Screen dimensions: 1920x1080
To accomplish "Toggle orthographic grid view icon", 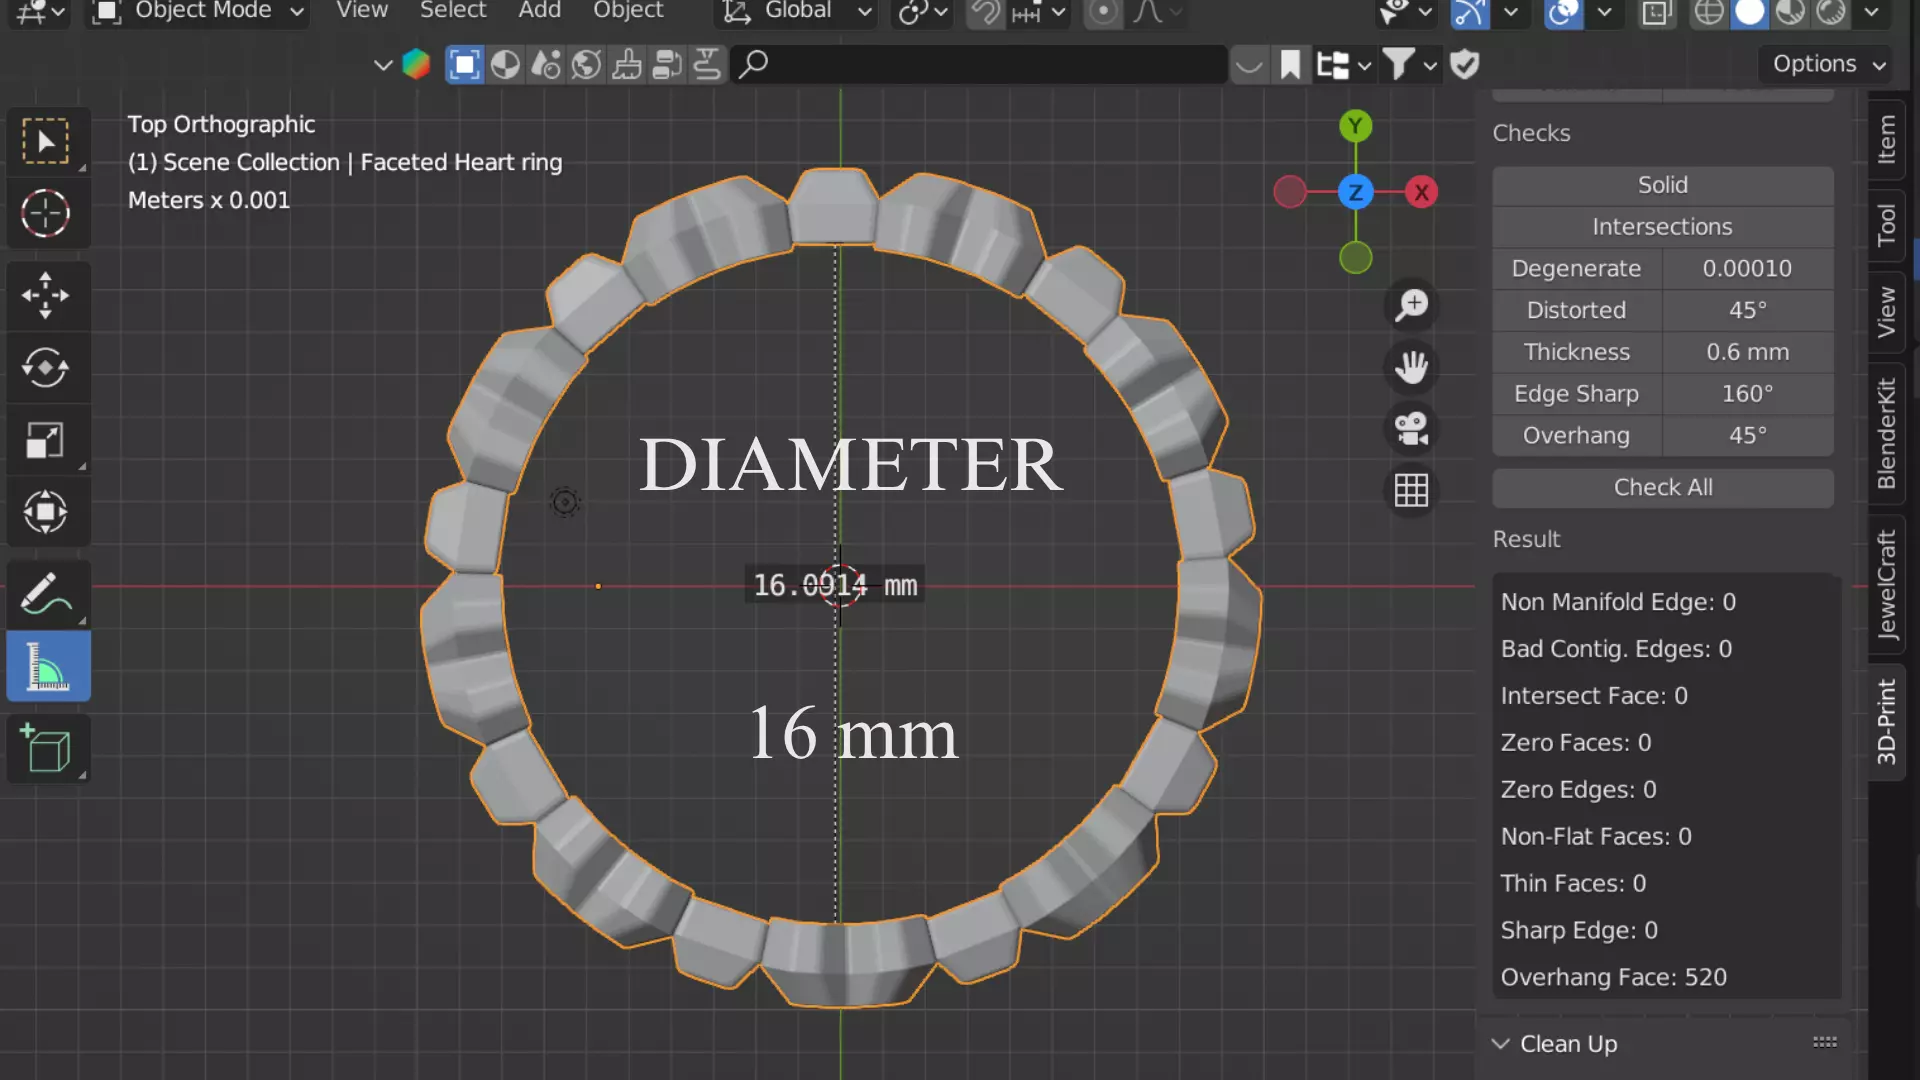I will click(x=1411, y=490).
